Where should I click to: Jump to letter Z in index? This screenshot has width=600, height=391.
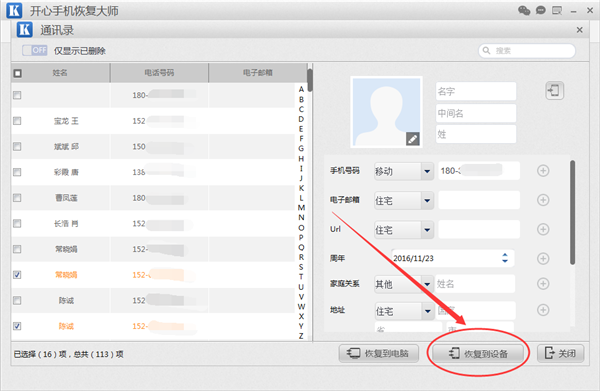point(301,336)
